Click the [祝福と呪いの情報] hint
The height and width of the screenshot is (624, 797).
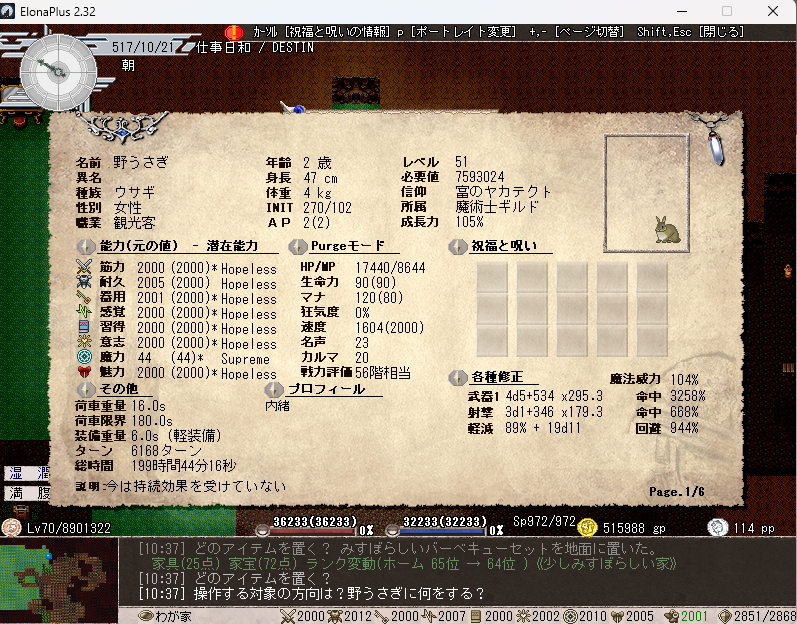tap(338, 32)
